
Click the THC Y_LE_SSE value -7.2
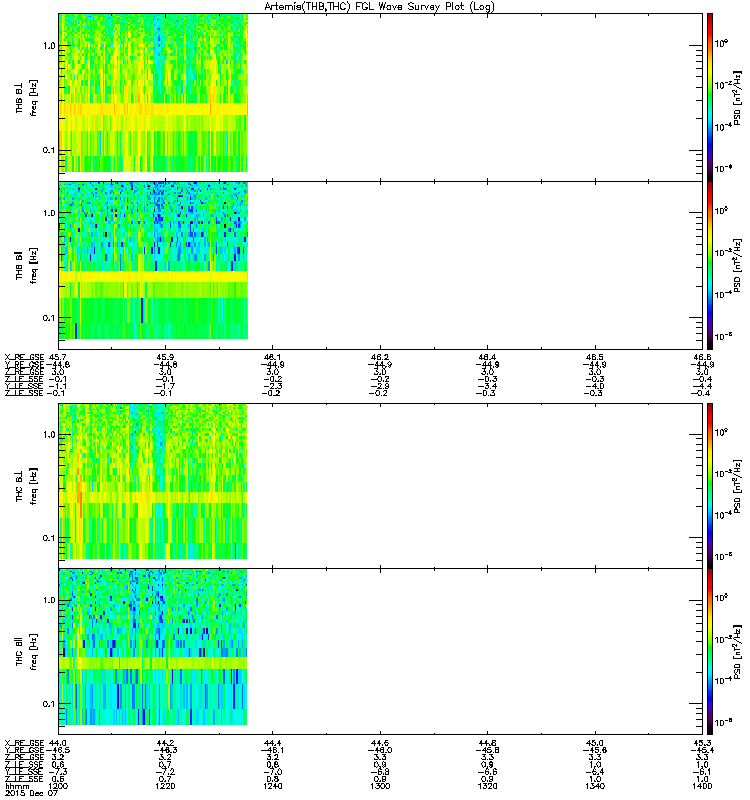coord(165,772)
